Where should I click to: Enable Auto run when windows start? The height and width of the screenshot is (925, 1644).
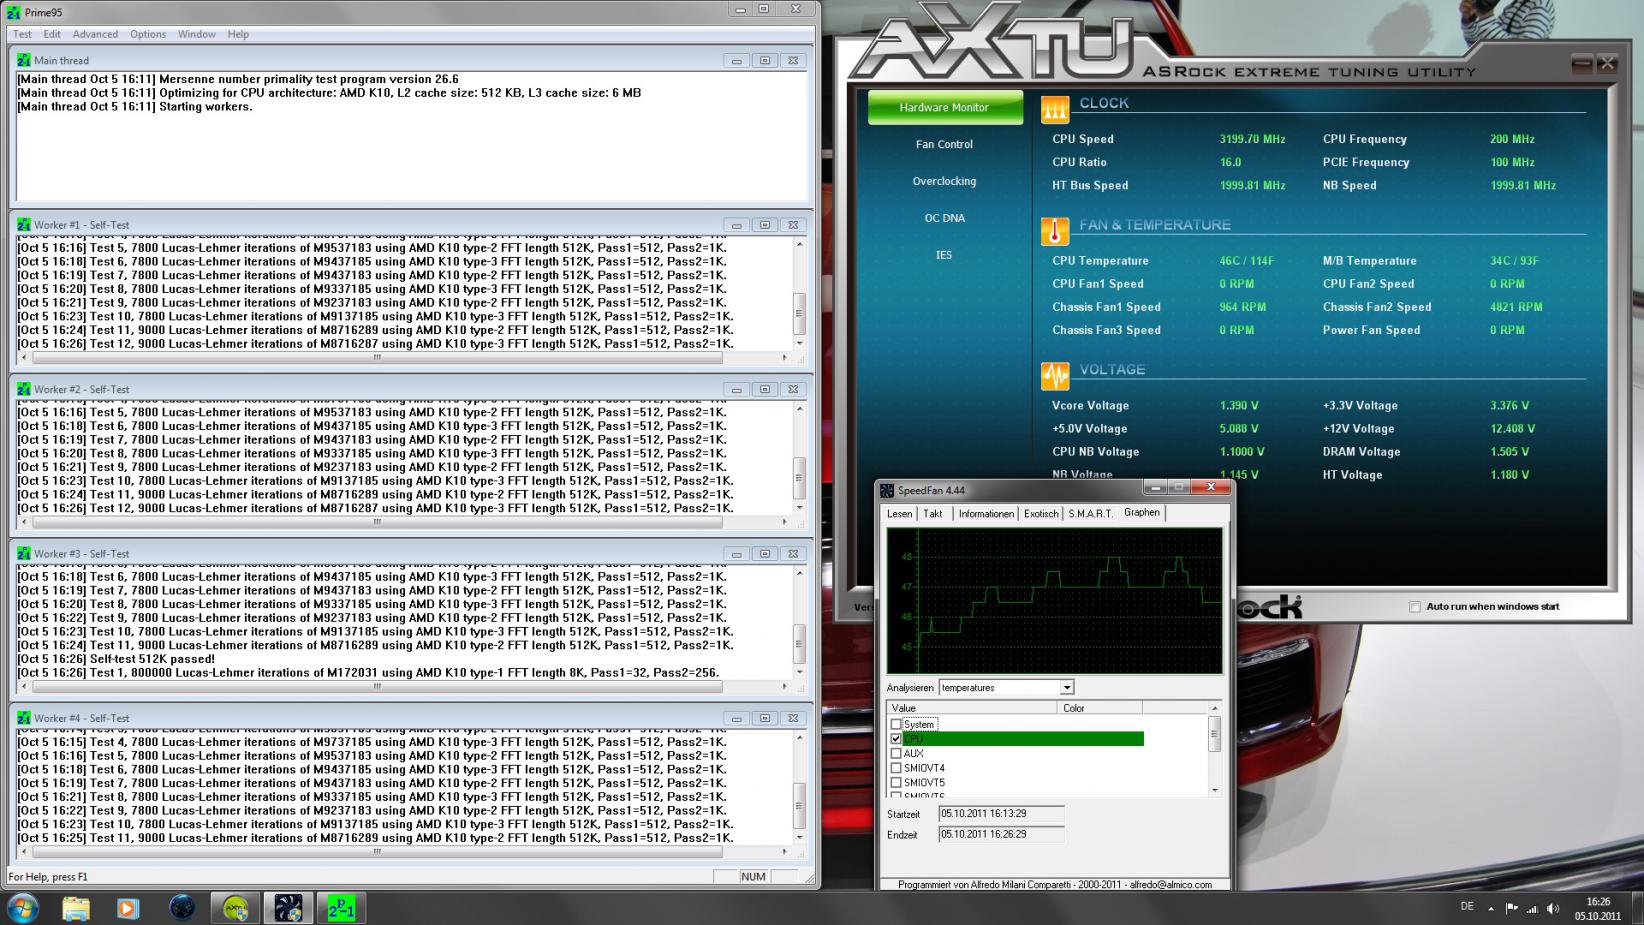[x=1414, y=607]
